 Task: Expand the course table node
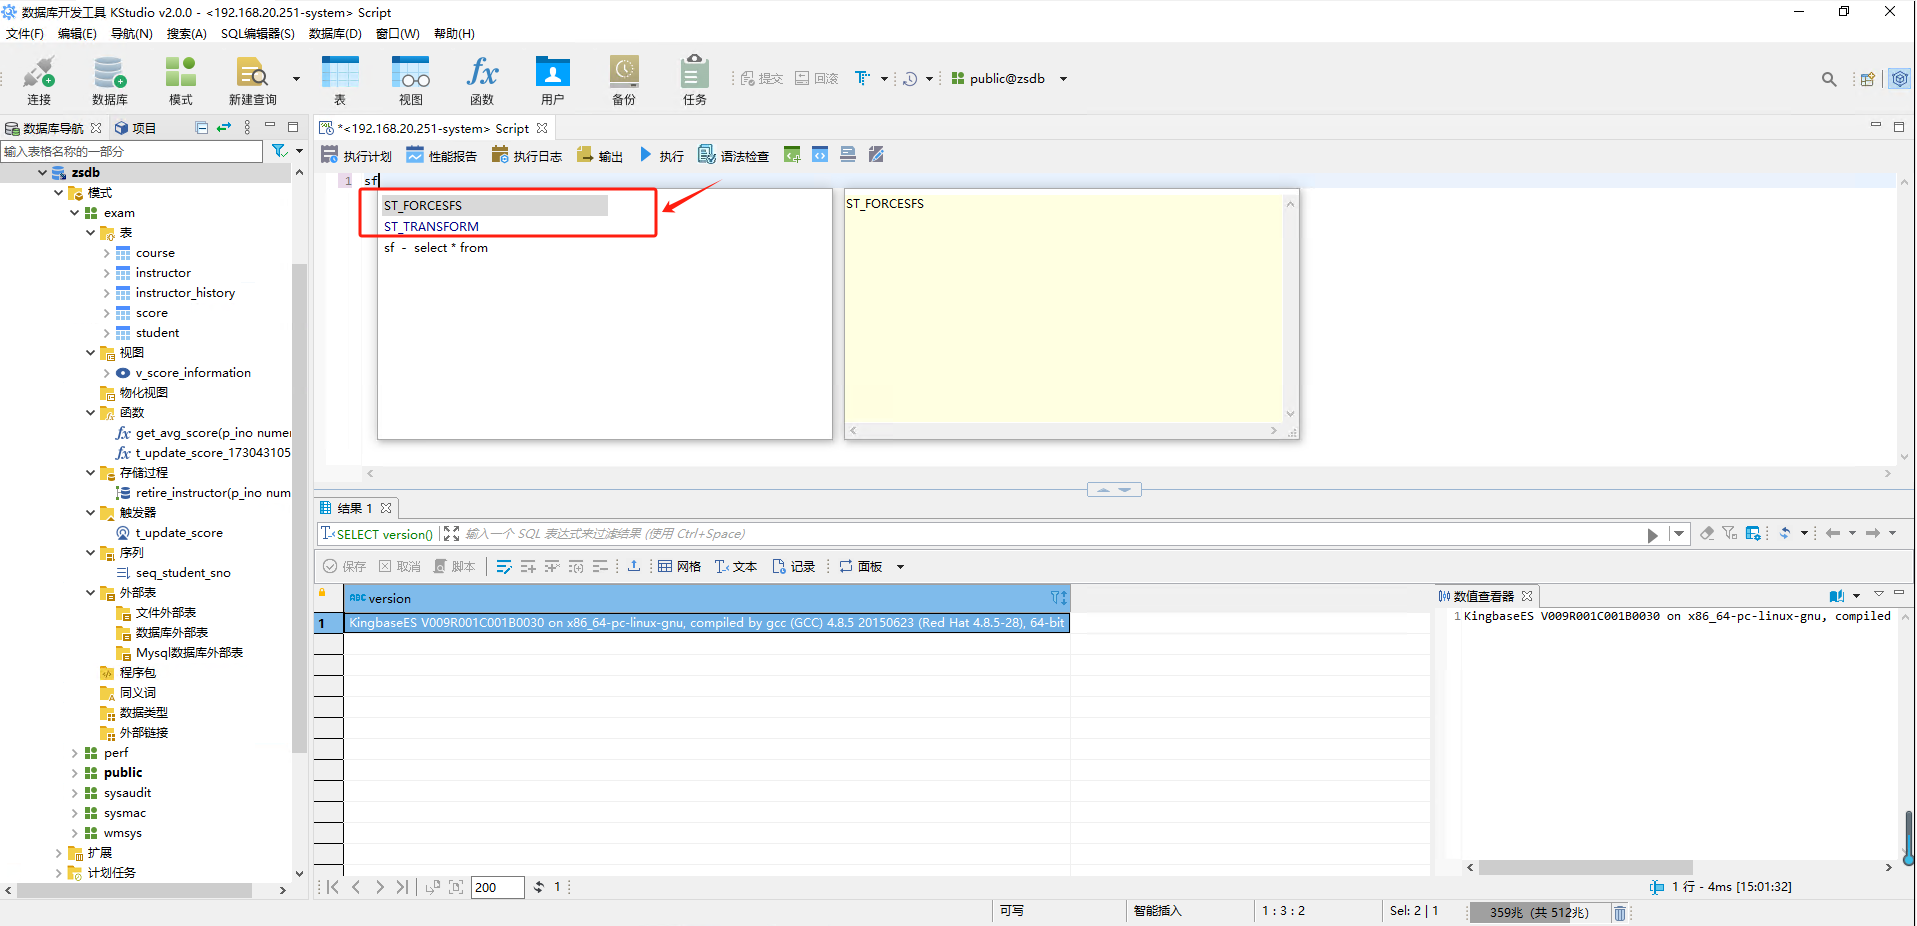[106, 253]
